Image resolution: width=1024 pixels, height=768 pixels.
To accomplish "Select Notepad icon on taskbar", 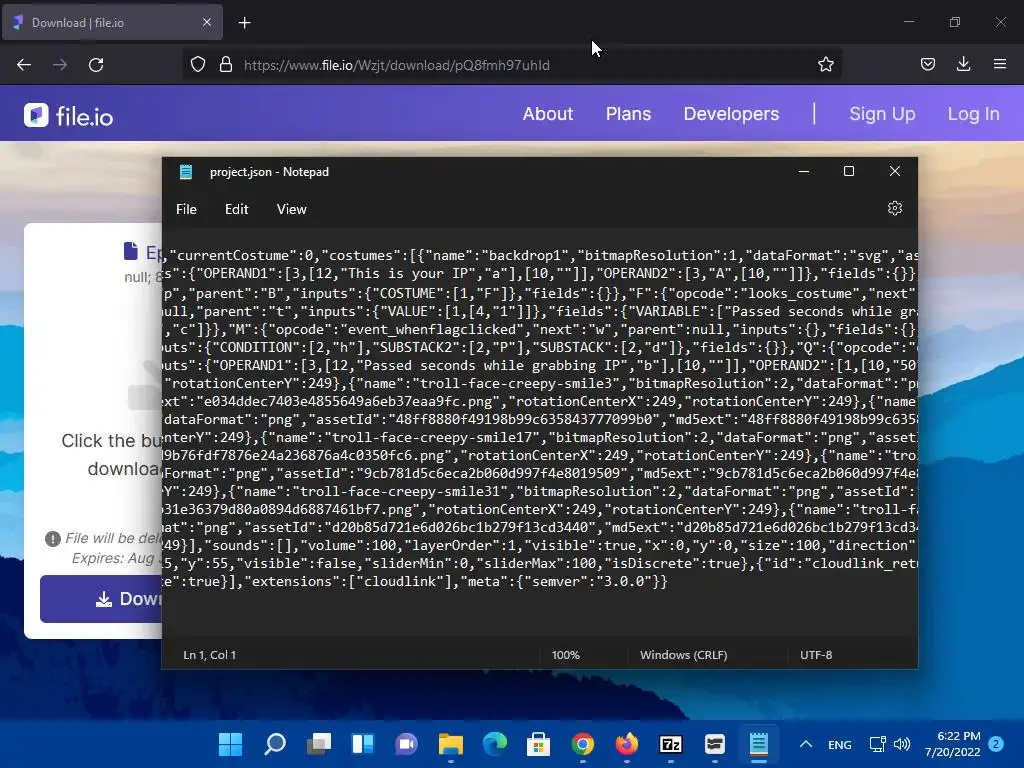I will 758,744.
